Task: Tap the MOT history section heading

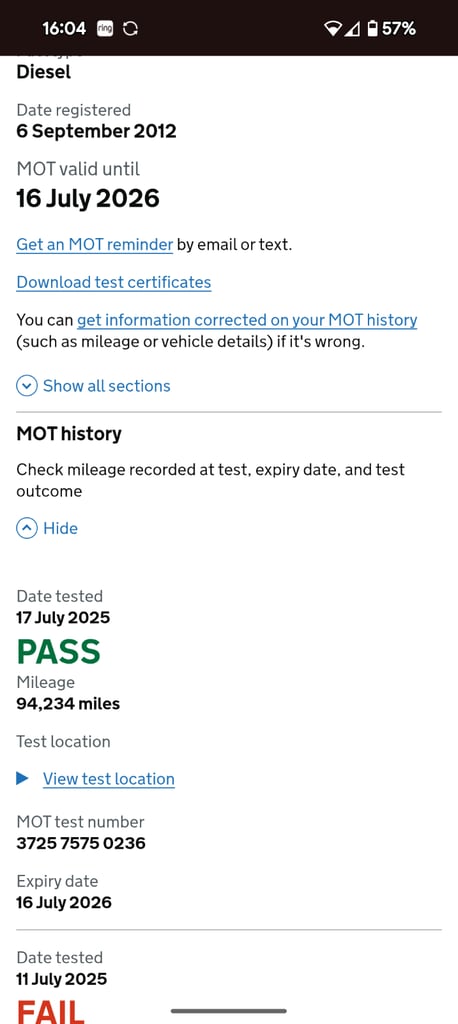Action: [69, 434]
